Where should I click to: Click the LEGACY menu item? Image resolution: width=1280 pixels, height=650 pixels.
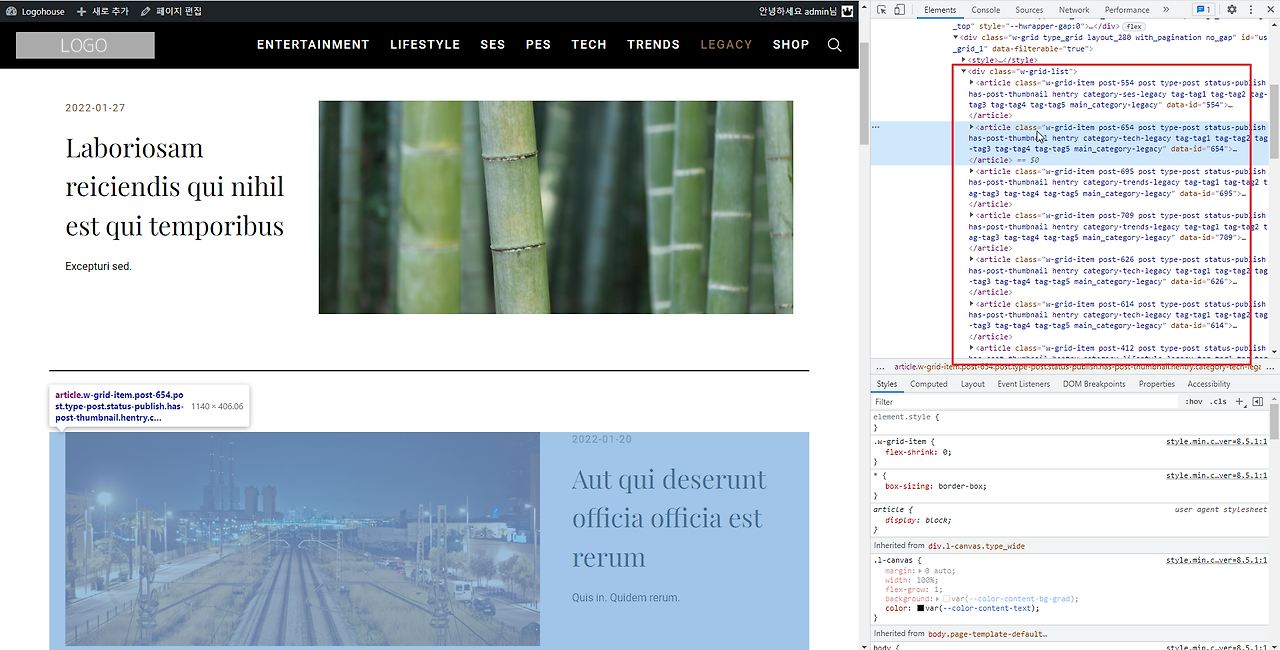pyautogui.click(x=726, y=44)
